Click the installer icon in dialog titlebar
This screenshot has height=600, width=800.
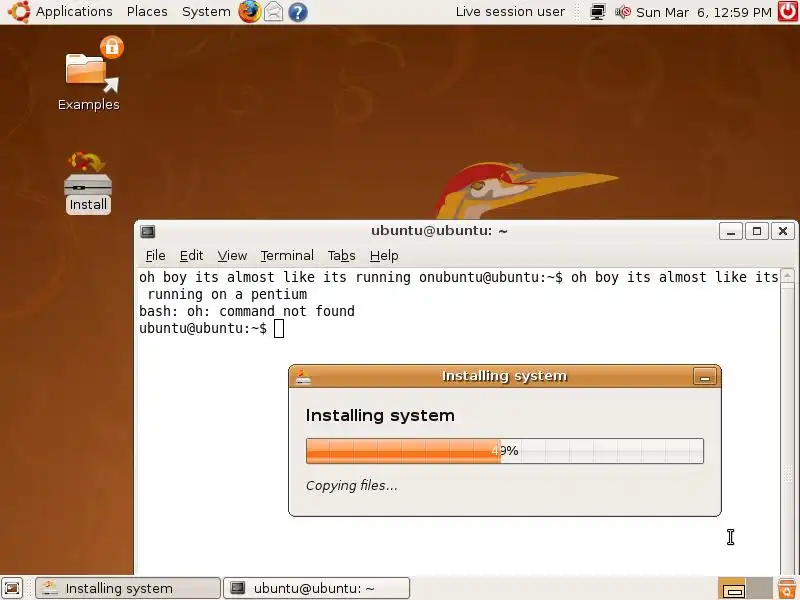coord(303,377)
